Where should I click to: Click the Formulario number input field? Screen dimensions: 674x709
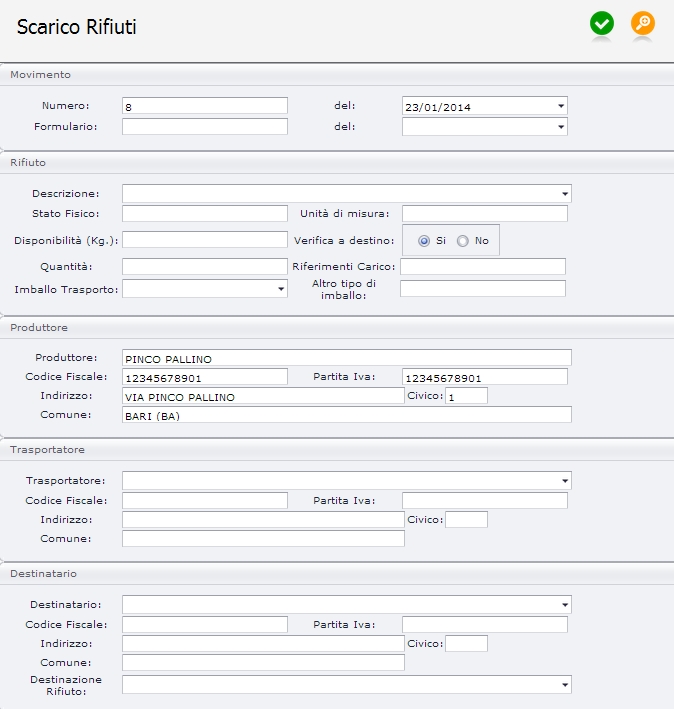pos(205,127)
